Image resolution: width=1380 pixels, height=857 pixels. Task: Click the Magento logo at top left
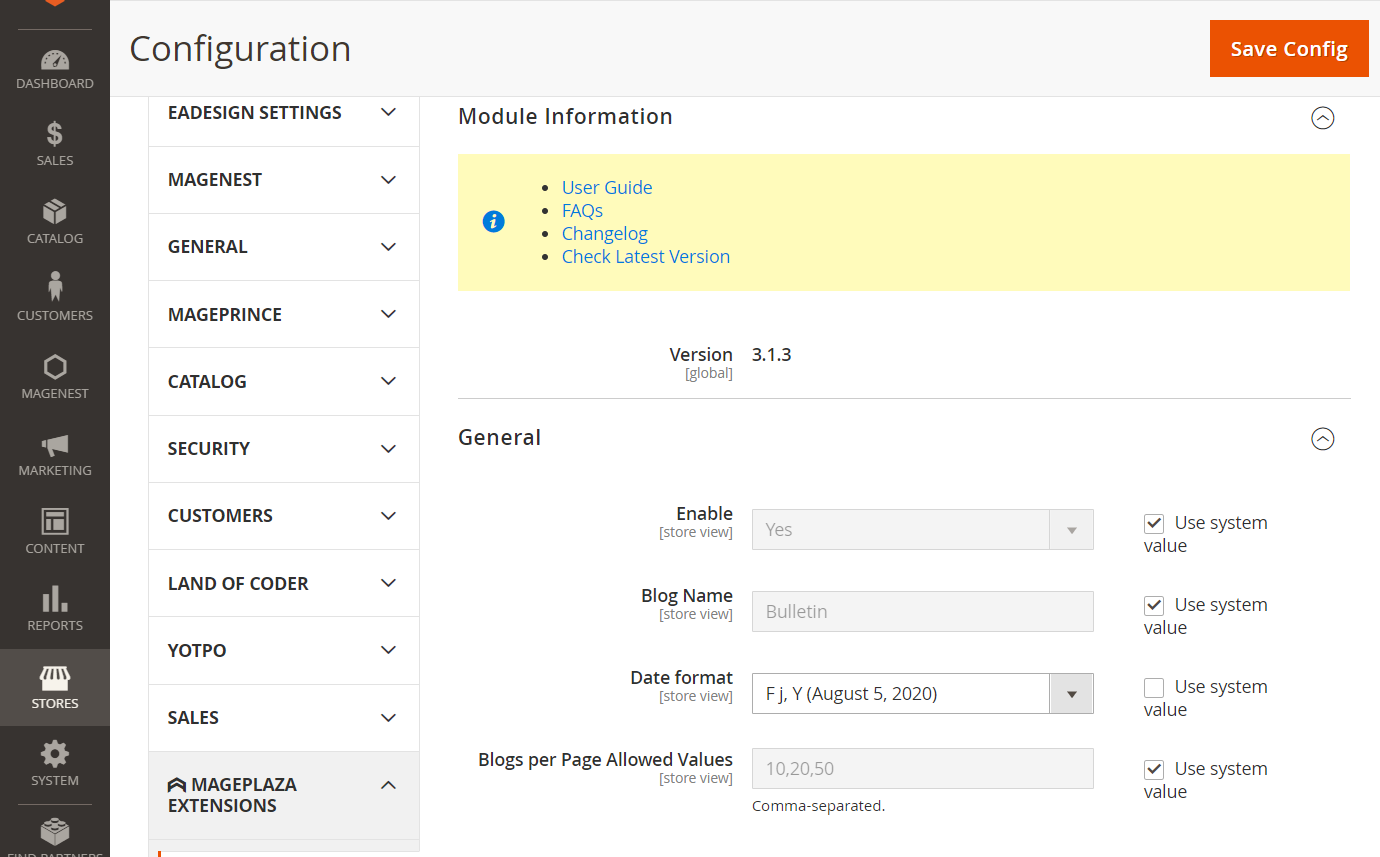(55, 4)
